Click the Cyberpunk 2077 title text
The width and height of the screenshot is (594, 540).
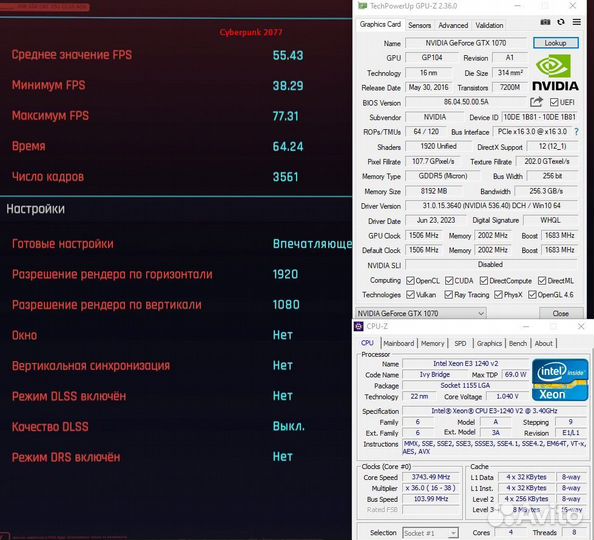coord(251,32)
